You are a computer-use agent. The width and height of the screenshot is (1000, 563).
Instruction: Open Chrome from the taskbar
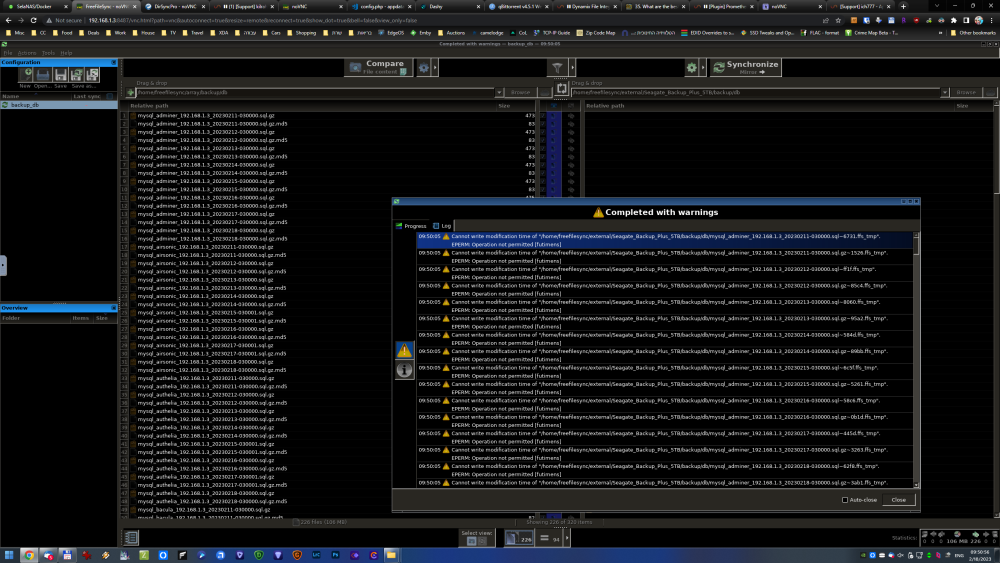click(x=29, y=555)
